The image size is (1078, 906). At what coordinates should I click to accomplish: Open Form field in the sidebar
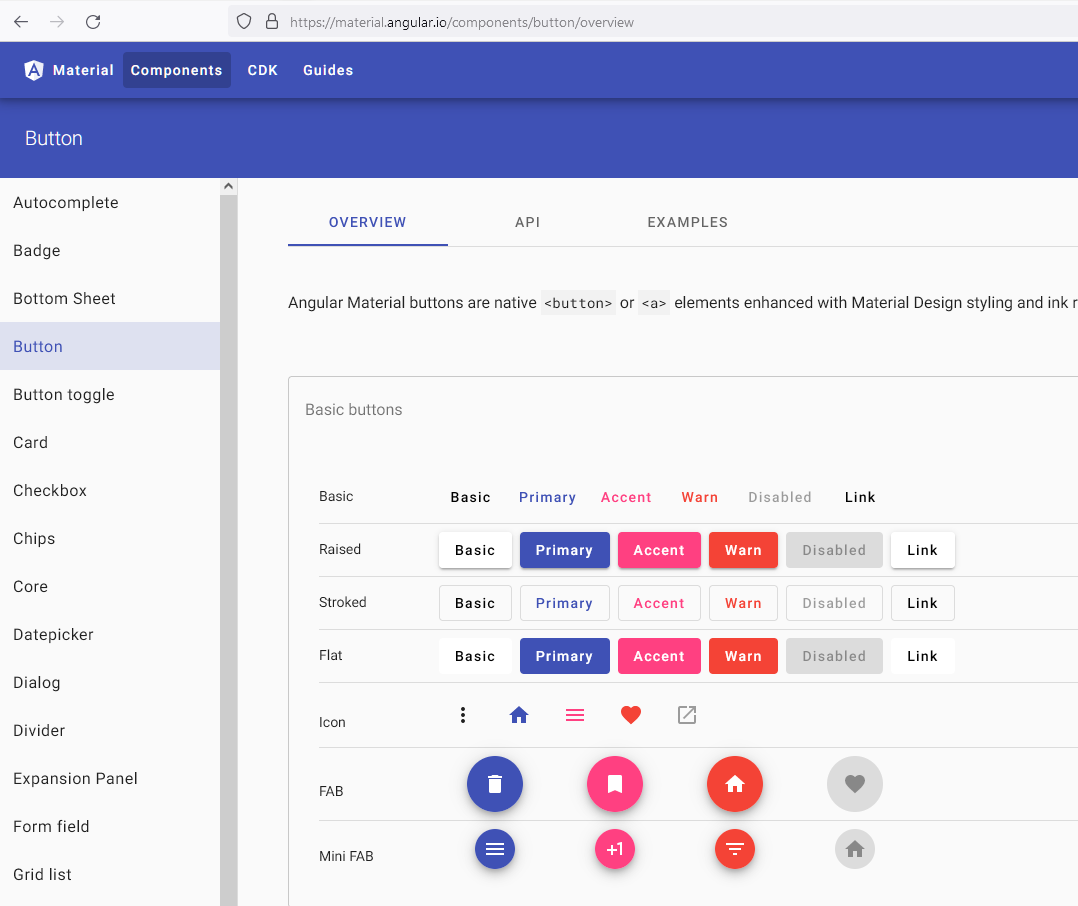tap(110, 826)
